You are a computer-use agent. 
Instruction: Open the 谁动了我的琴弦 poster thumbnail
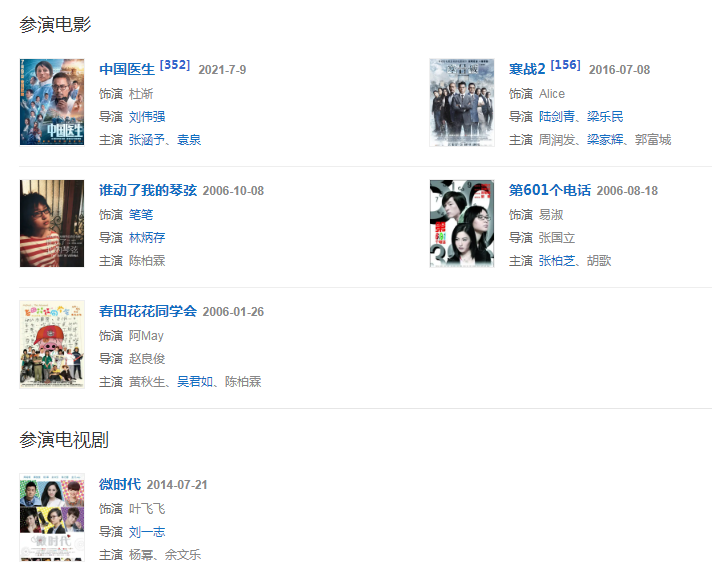(x=52, y=223)
